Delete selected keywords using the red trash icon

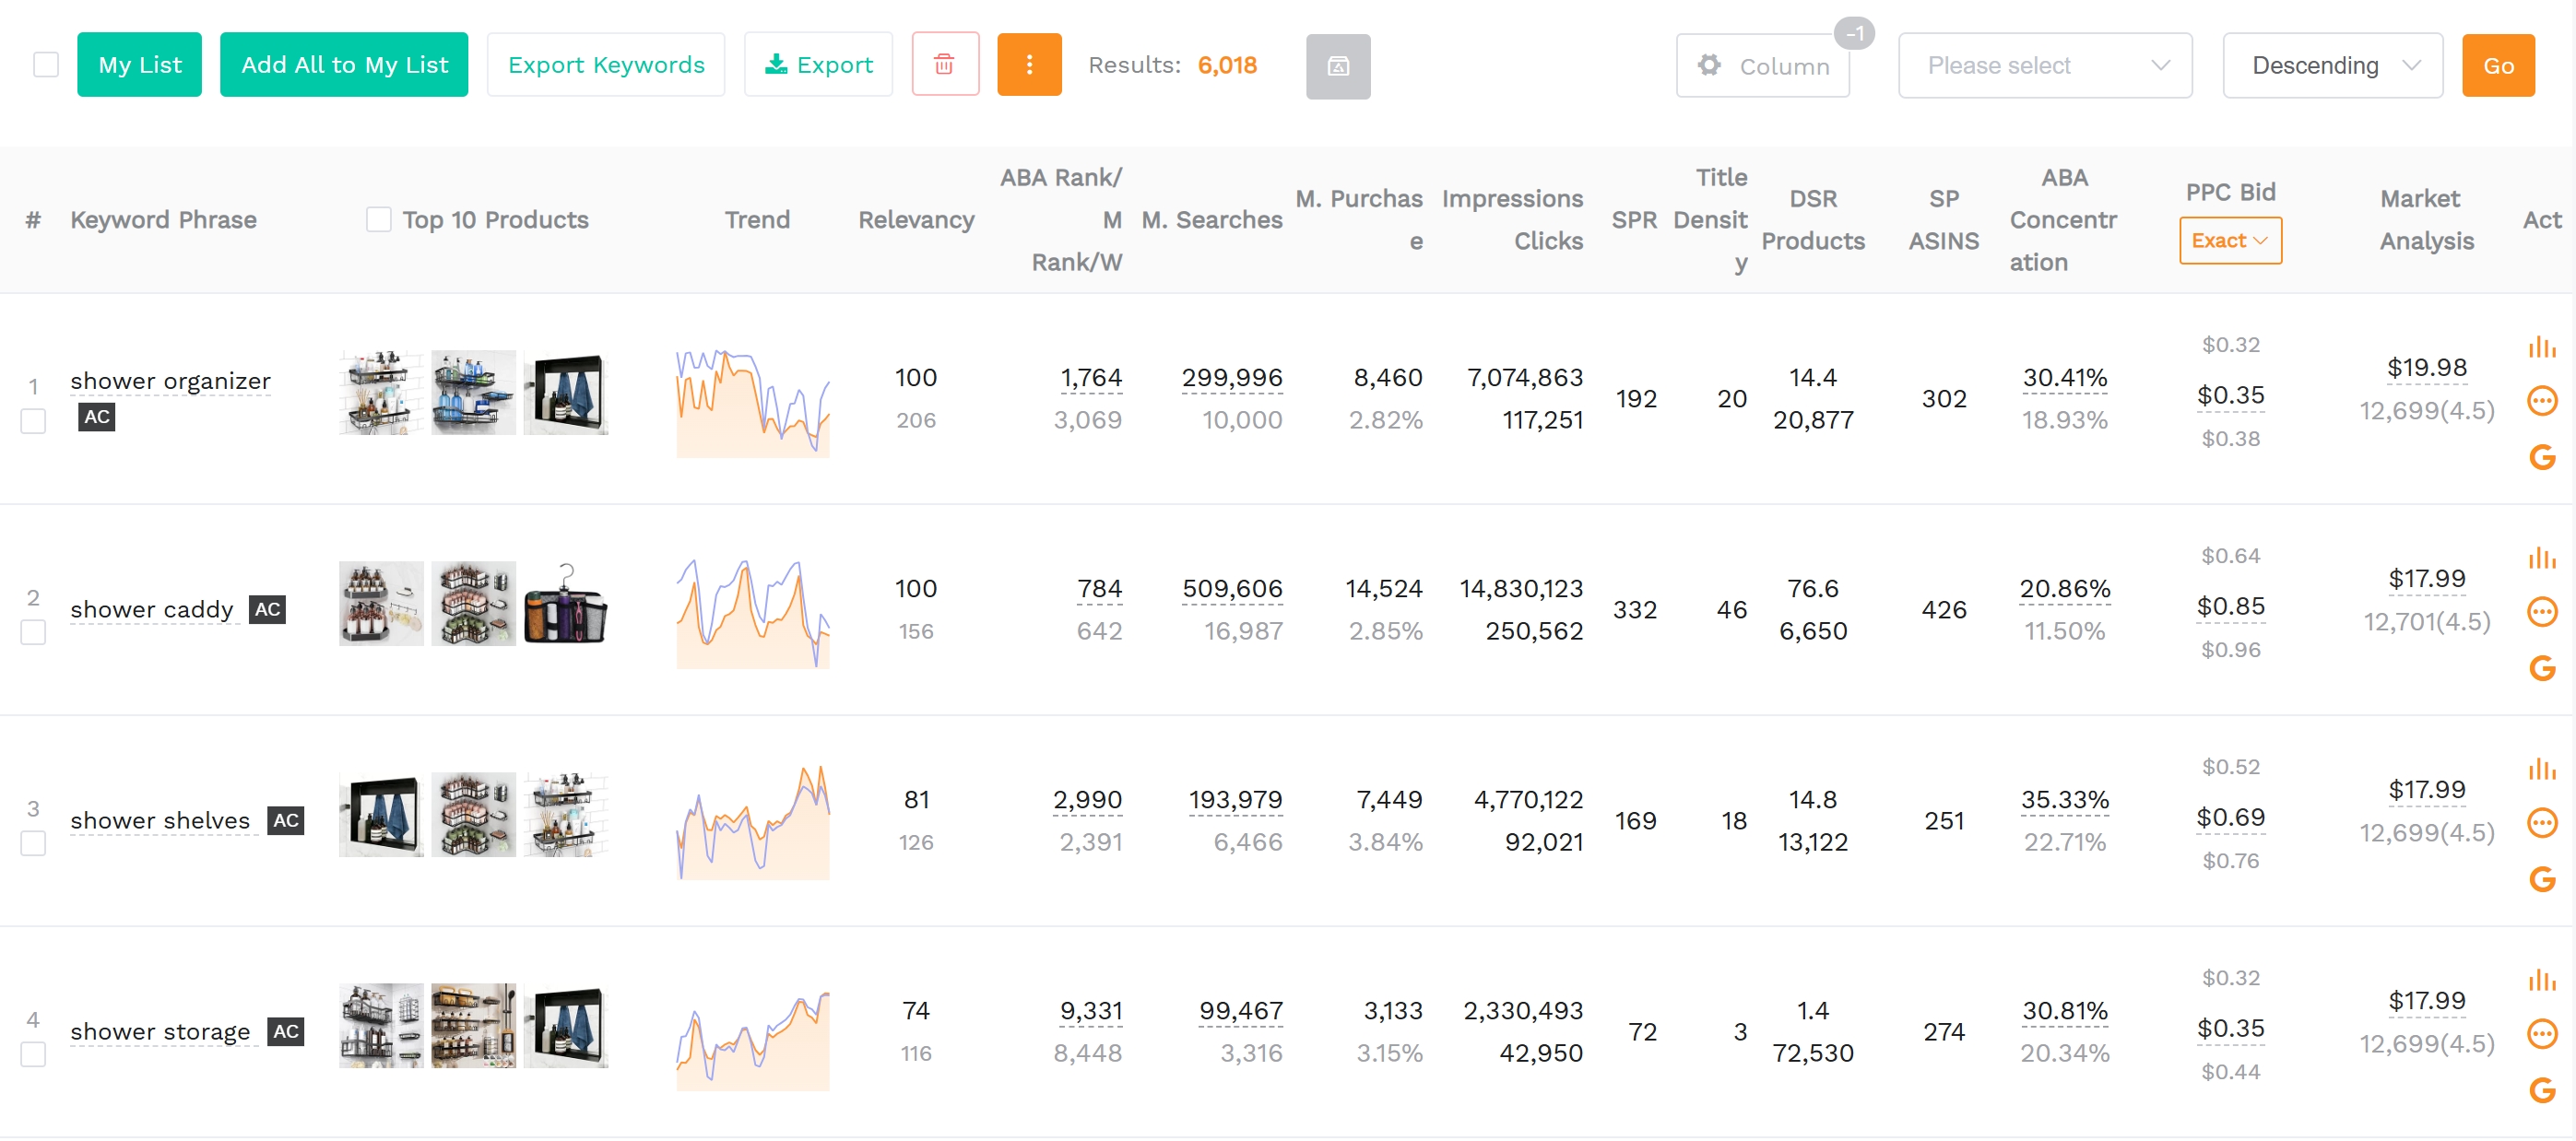[x=944, y=64]
